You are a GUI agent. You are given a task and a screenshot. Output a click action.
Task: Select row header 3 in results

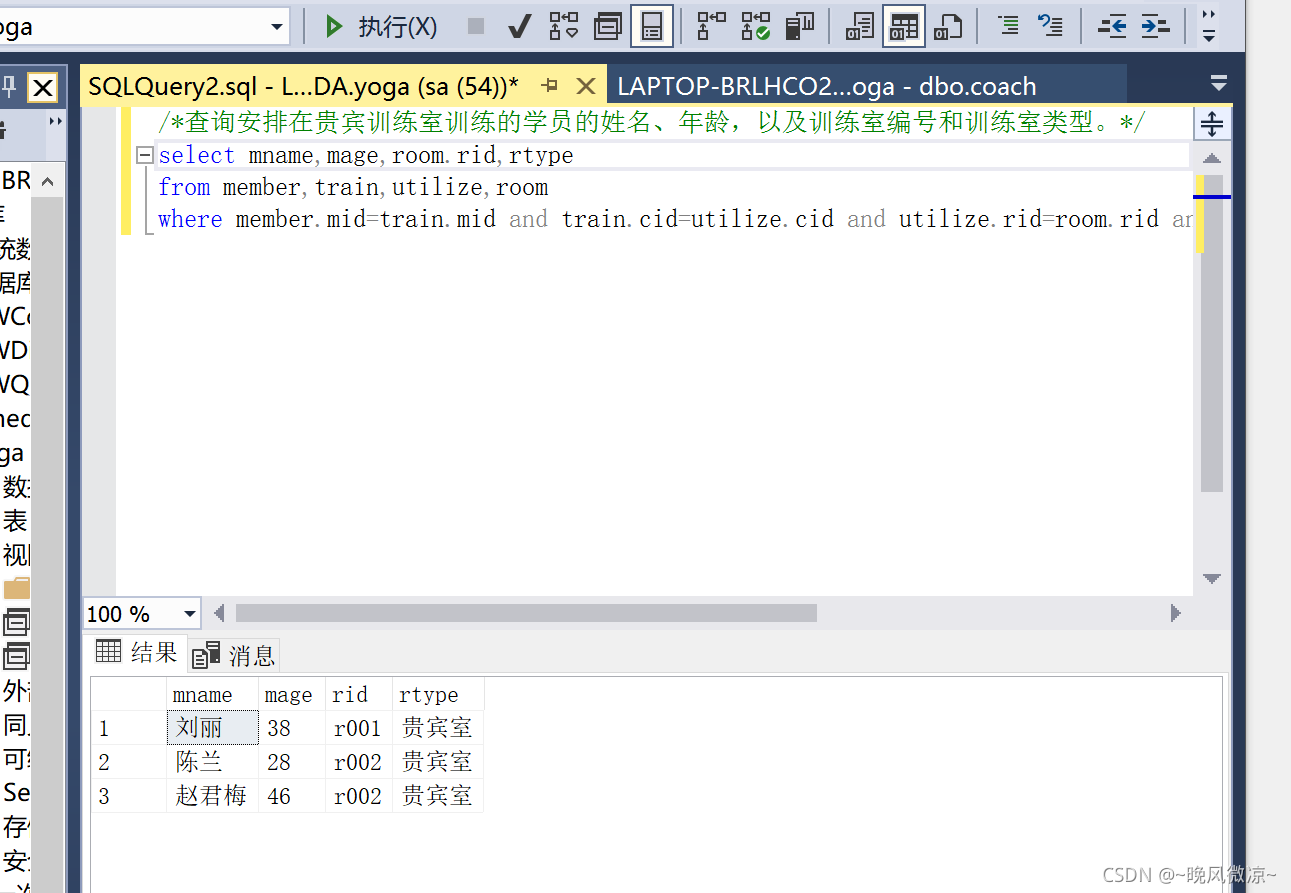pyautogui.click(x=129, y=796)
